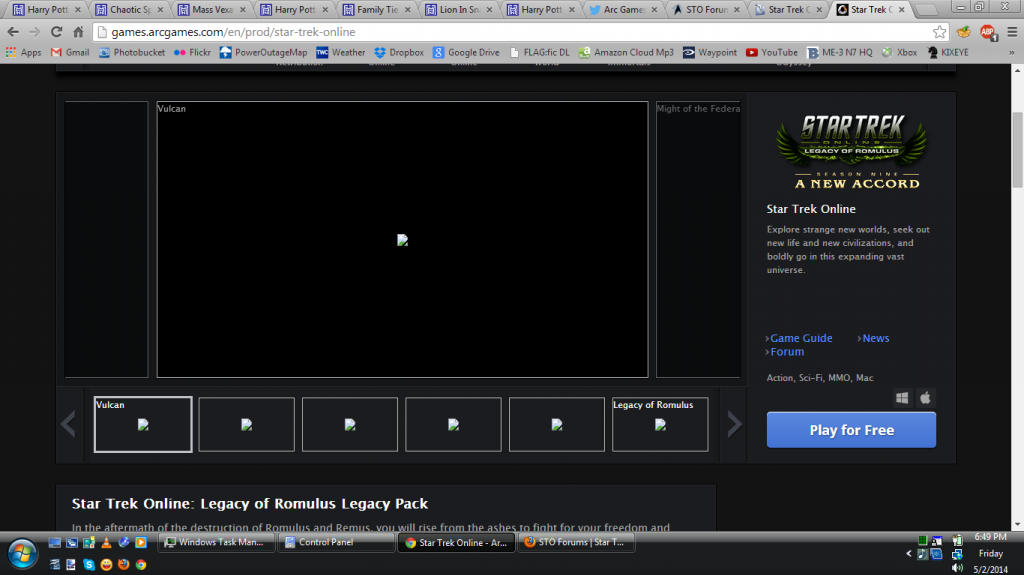Click the orange extension icon beside the bookmark star

click(964, 31)
